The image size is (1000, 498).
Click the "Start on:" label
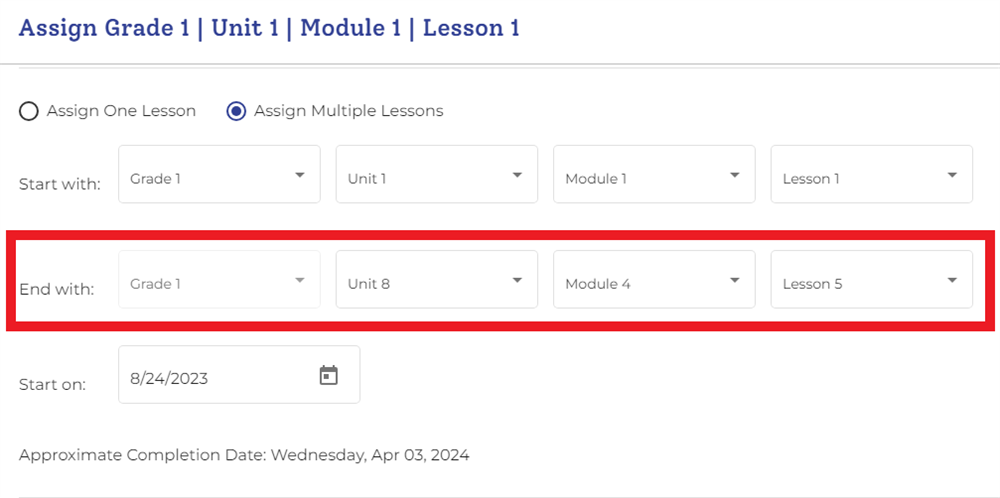(x=52, y=384)
